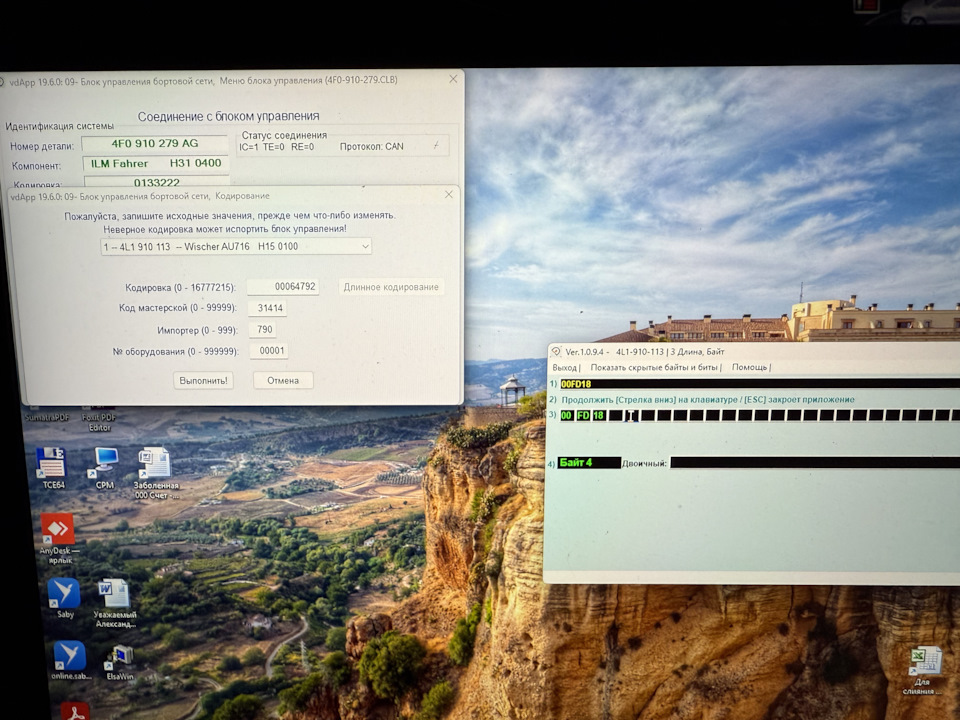Select byte cell FD in row 3
This screenshot has width=960, height=720.
(583, 416)
